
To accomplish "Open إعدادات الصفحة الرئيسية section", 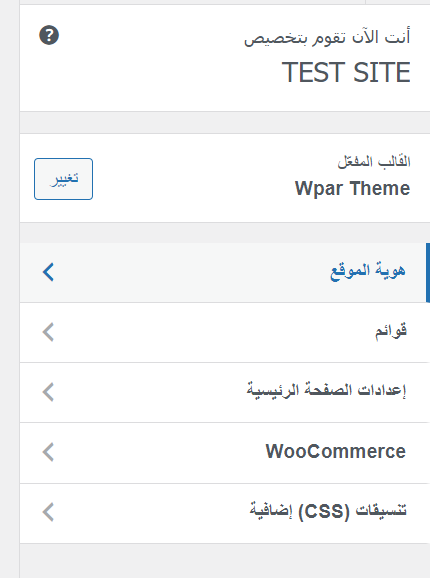I will (225, 393).
